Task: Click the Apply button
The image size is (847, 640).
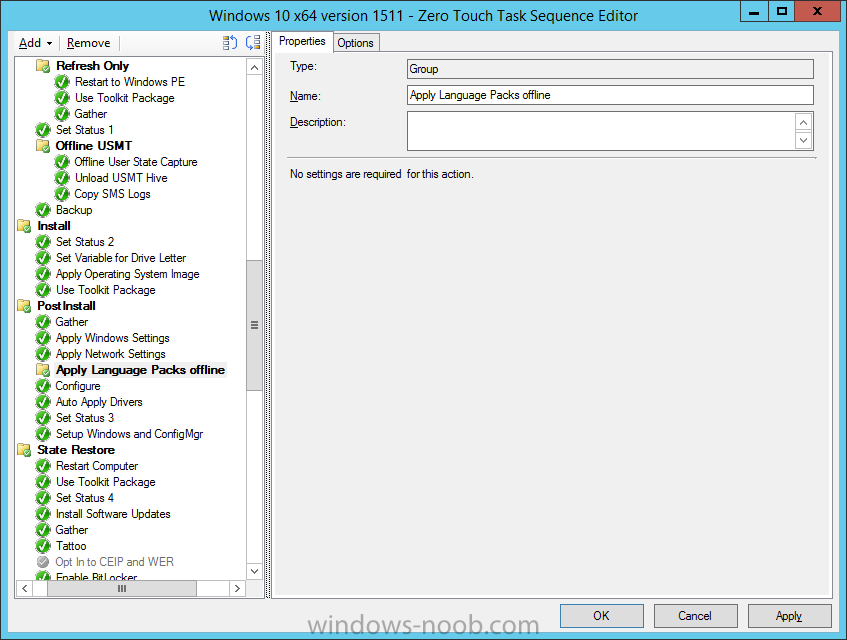Action: [789, 616]
